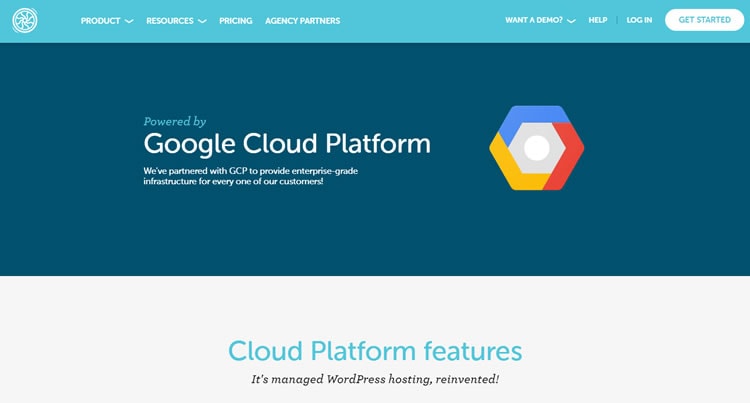
Task: Open the WANT A DEMO? menu
Action: (x=534, y=20)
